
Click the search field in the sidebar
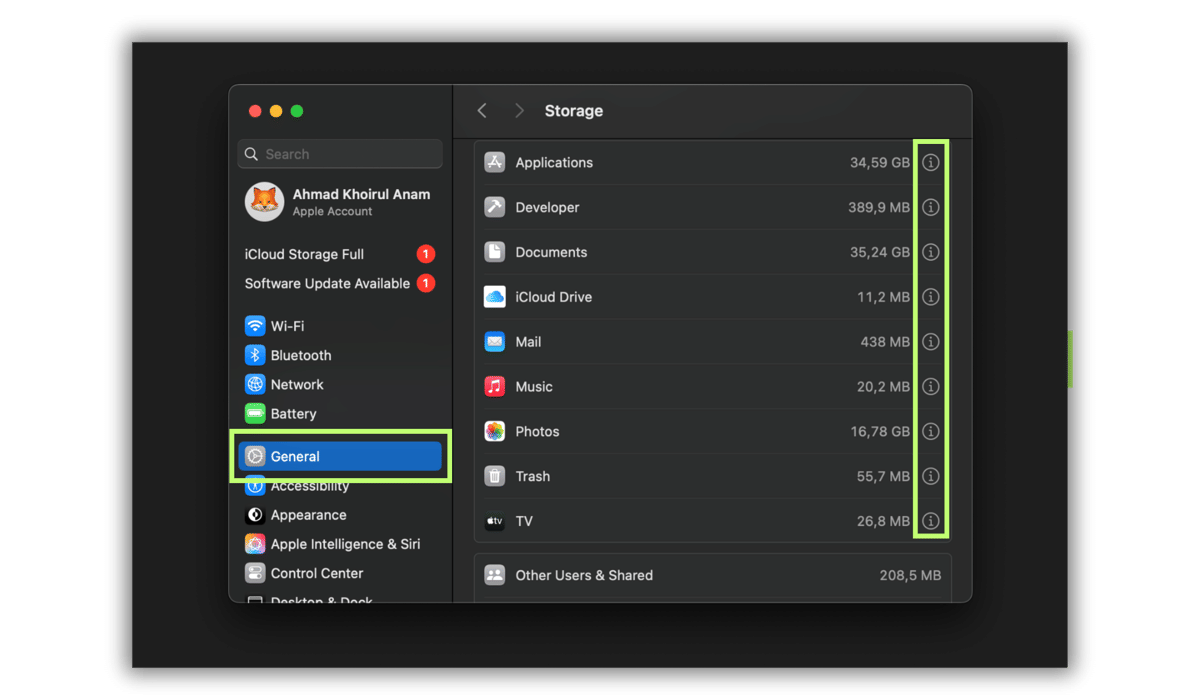point(339,153)
